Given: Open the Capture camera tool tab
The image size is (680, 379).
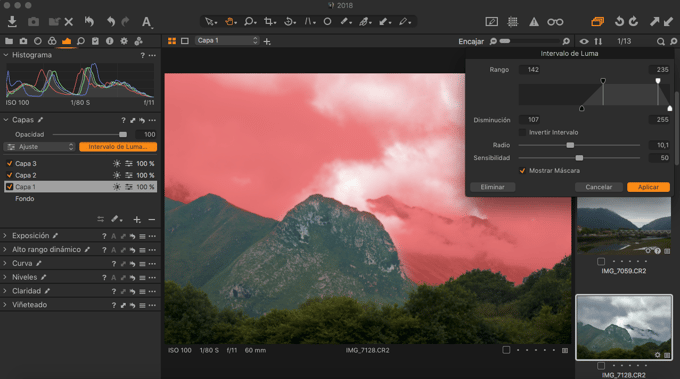Looking at the screenshot, I should tap(23, 41).
